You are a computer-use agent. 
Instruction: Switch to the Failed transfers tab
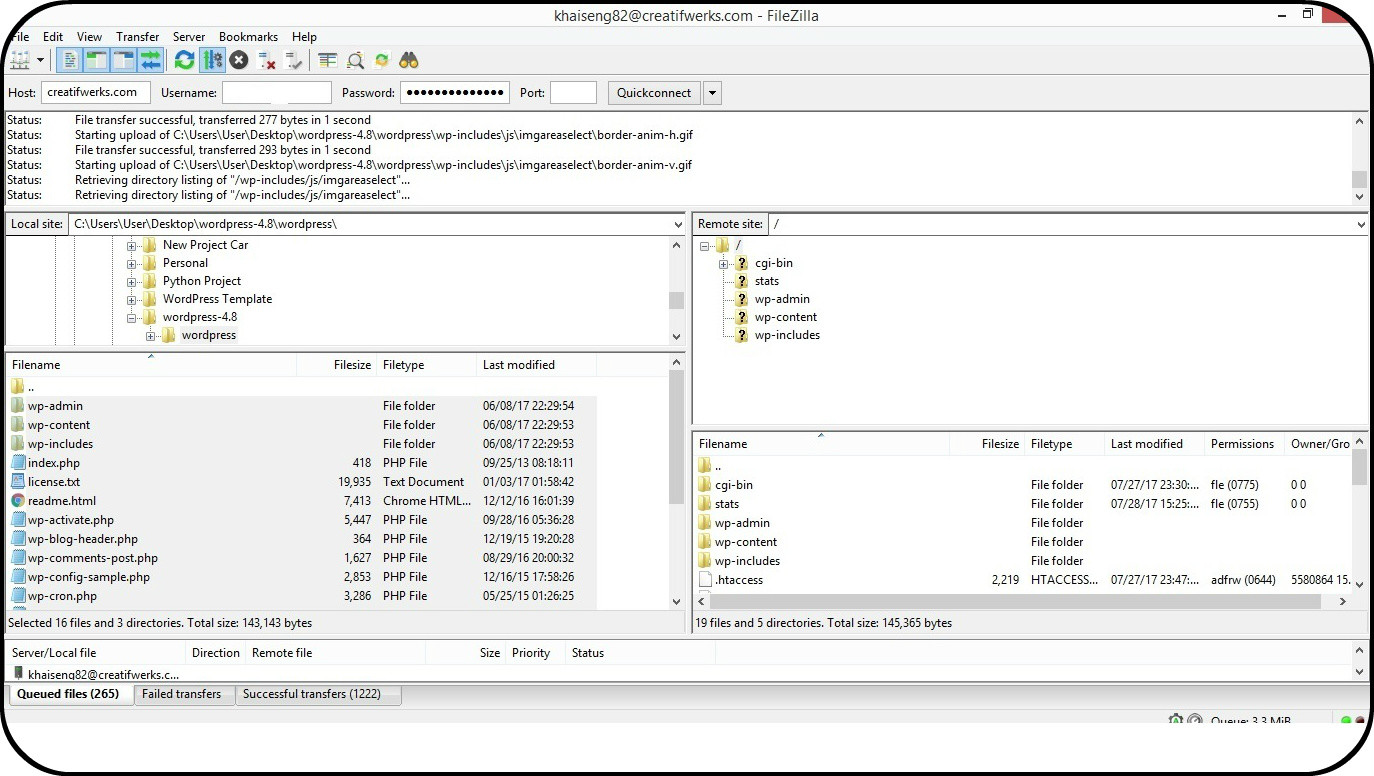[x=182, y=694]
